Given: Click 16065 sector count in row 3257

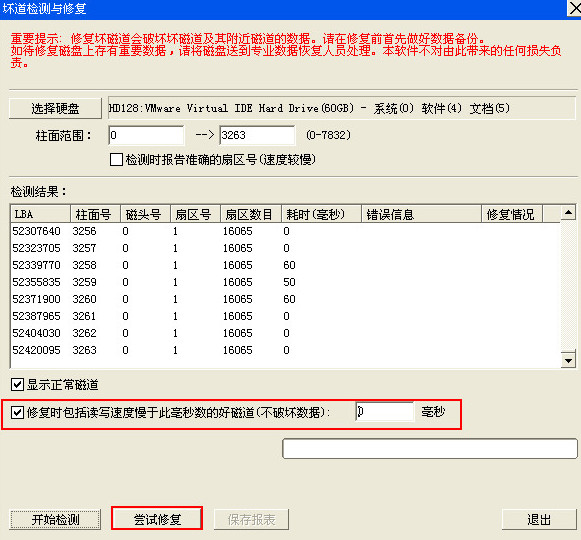Looking at the screenshot, I should (x=238, y=248).
